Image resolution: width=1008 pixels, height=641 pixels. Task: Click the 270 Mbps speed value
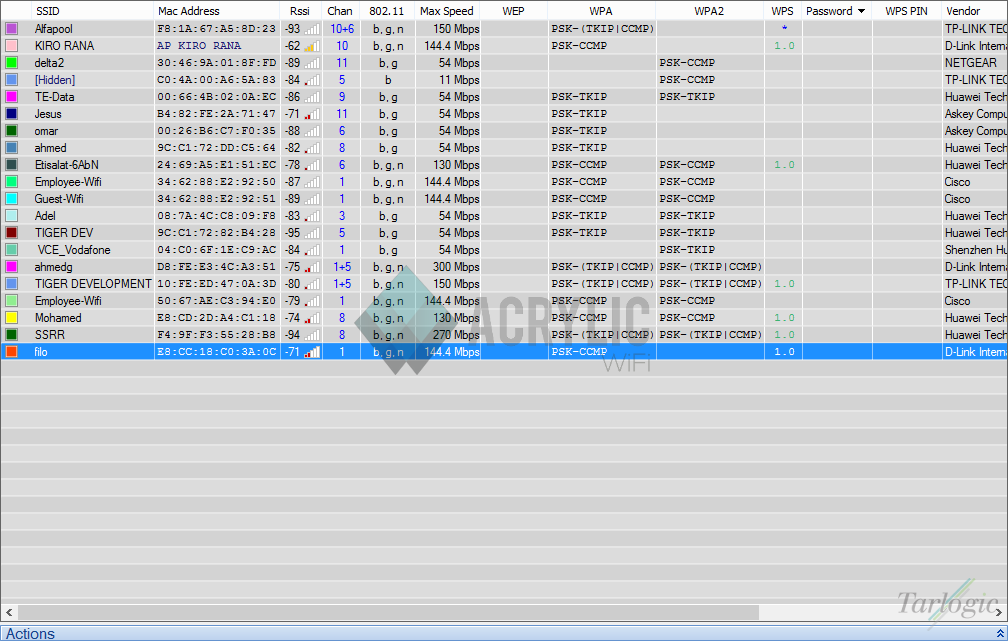tap(456, 334)
